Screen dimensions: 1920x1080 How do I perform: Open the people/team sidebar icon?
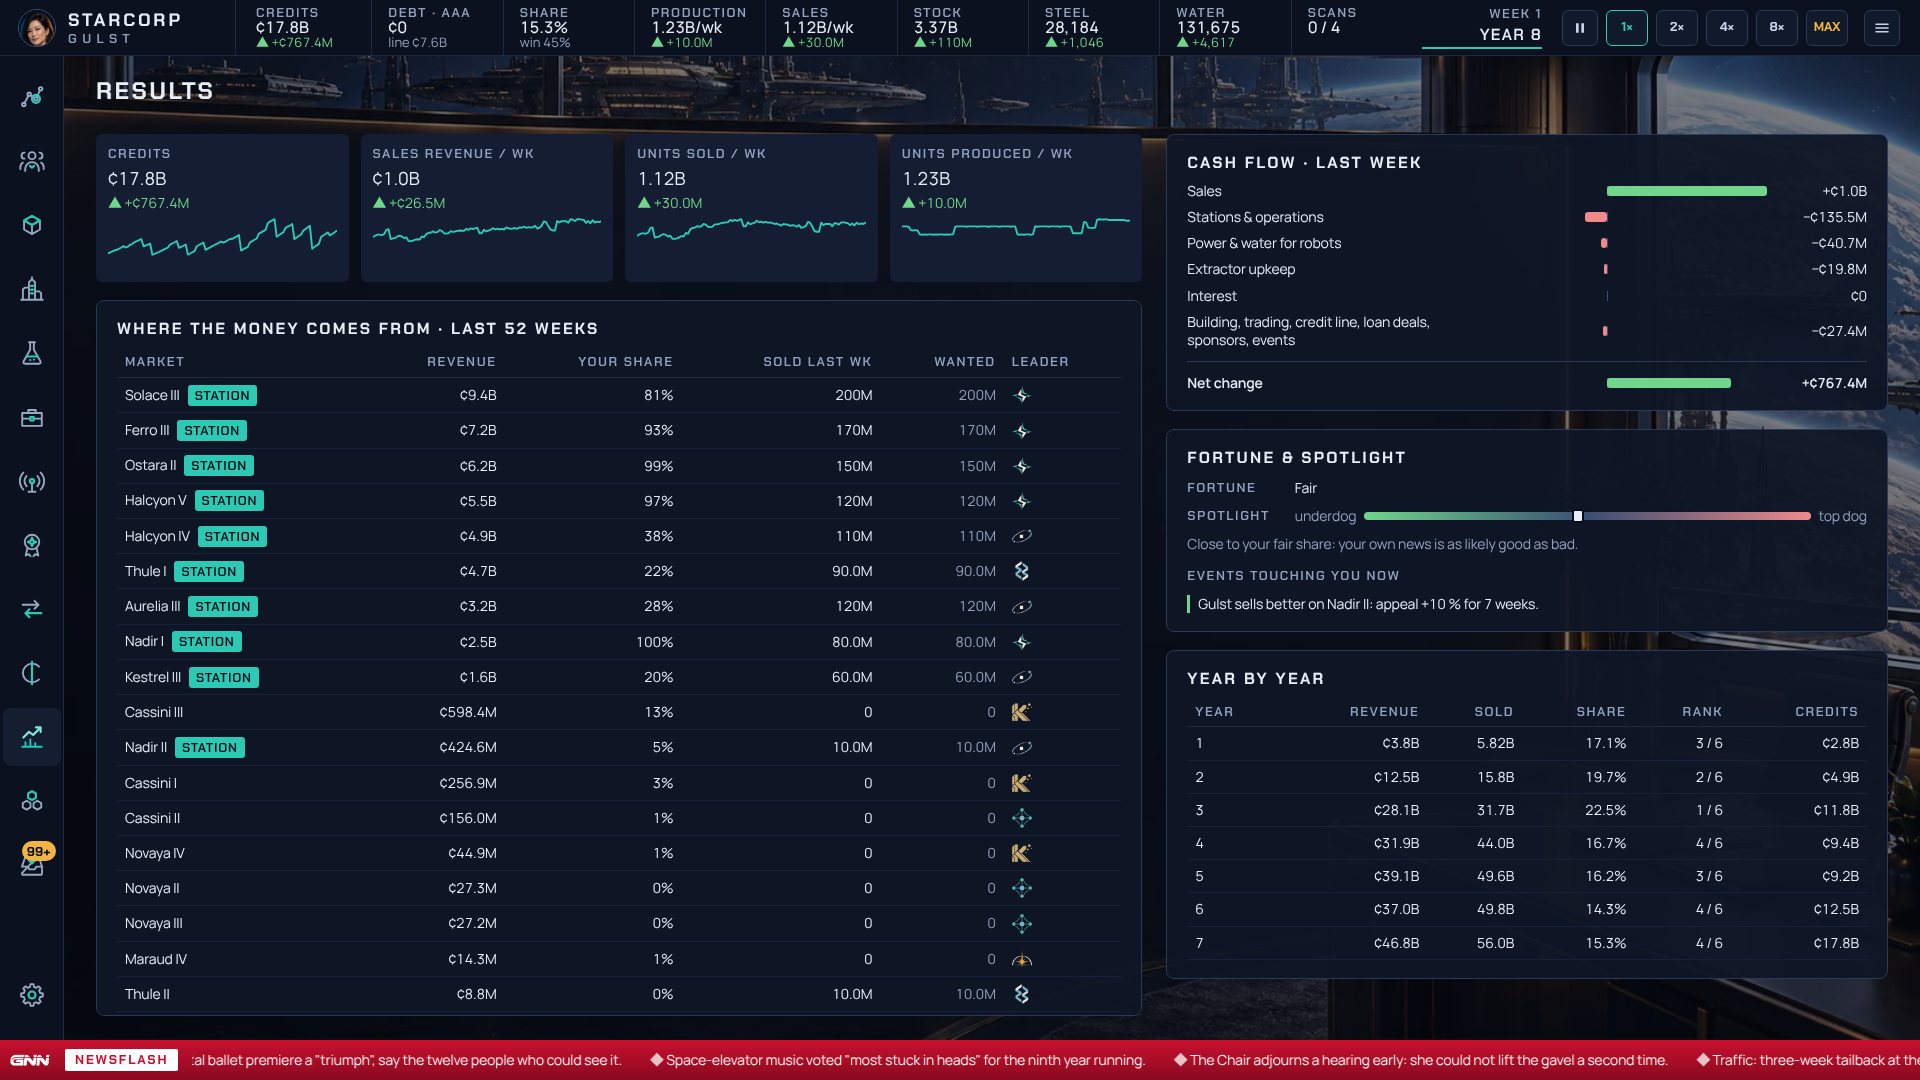pos(32,161)
